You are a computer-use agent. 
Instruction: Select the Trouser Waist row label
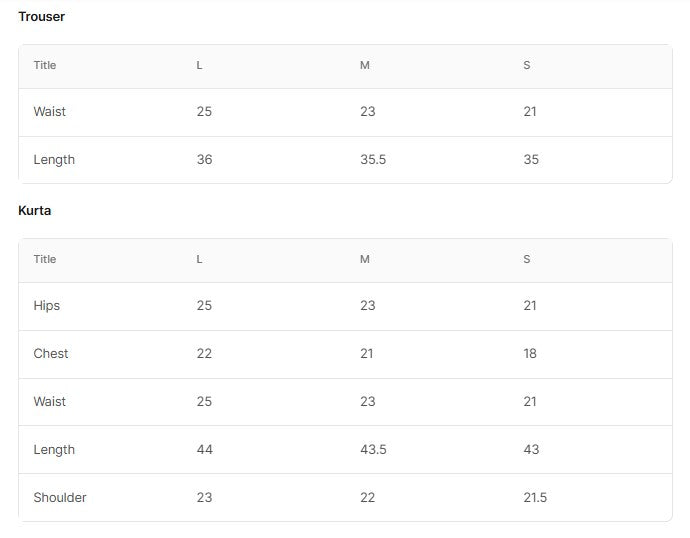(50, 112)
